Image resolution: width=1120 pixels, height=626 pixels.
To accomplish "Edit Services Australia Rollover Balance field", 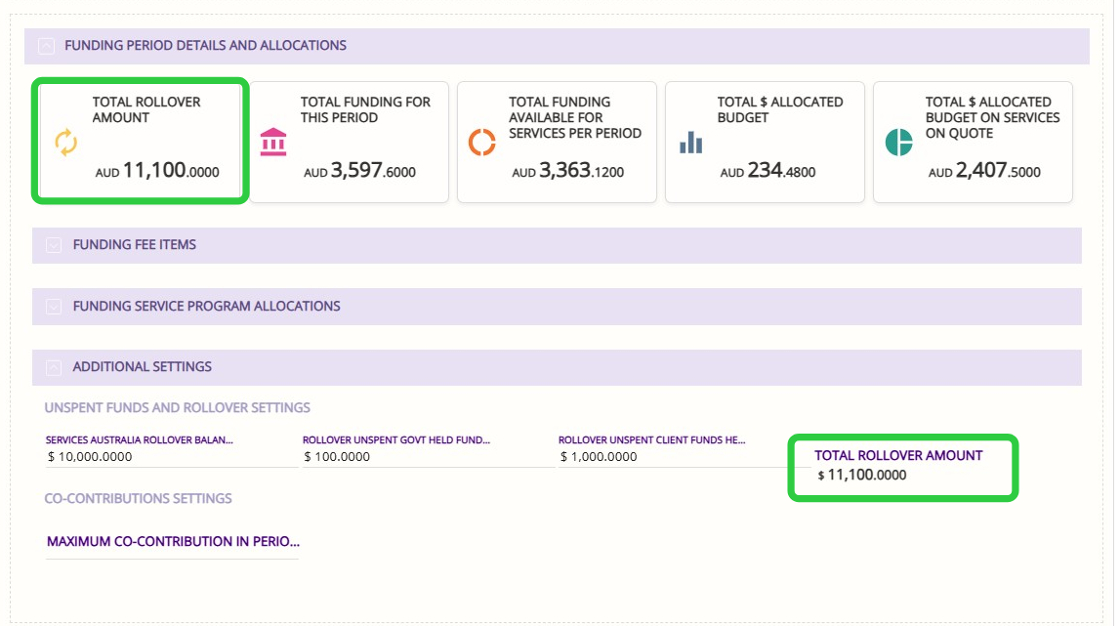I will click(170, 457).
